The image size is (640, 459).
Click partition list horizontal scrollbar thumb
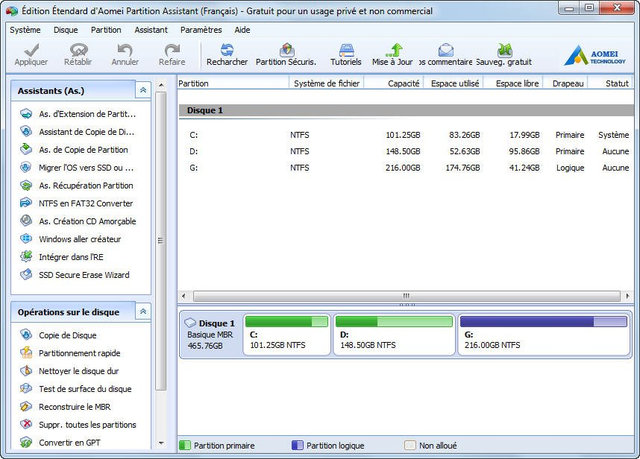click(x=407, y=296)
